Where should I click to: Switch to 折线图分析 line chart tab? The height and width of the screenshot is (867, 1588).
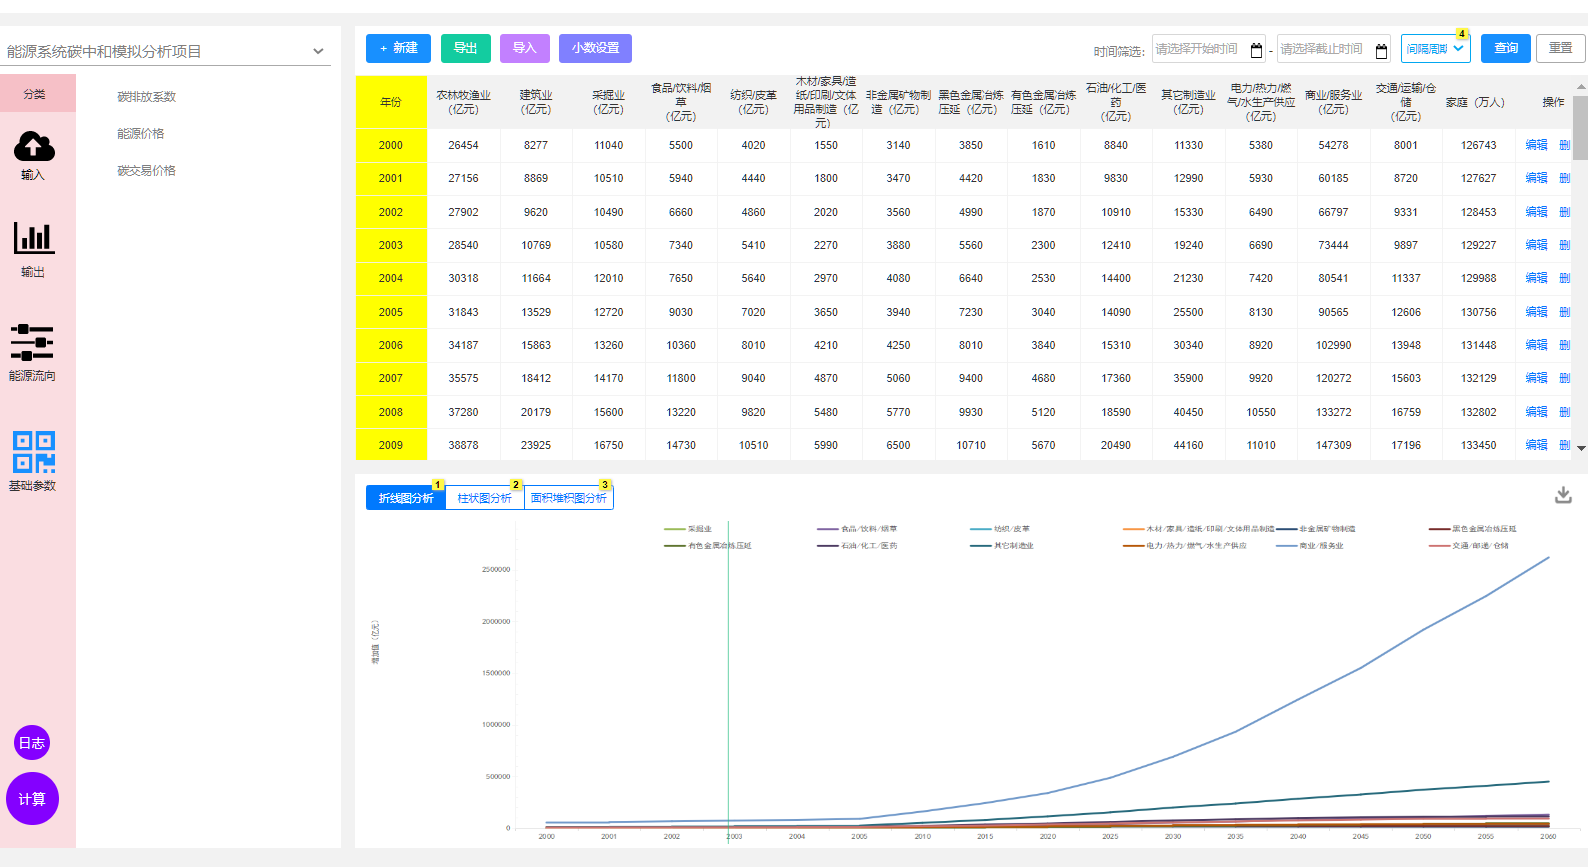click(406, 498)
